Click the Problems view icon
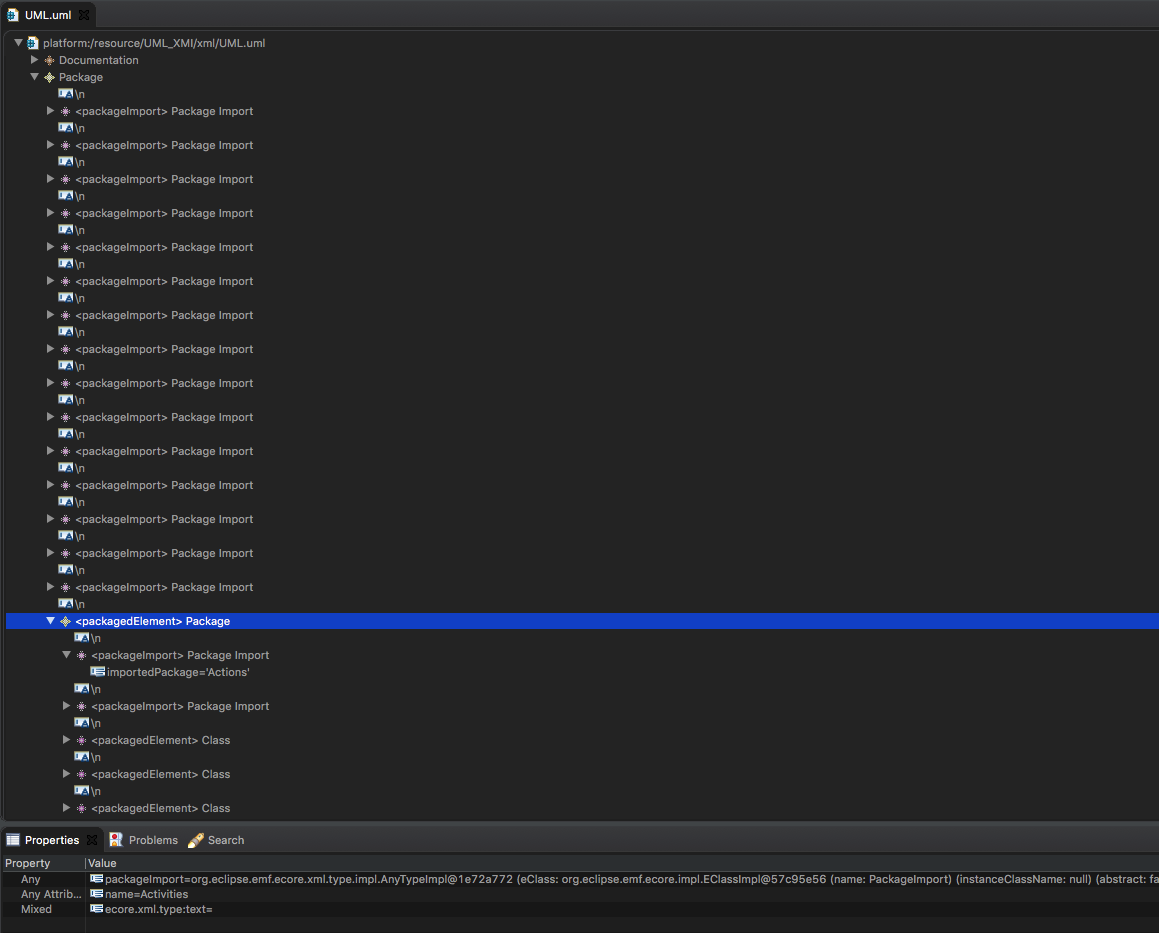This screenshot has height=933, width=1159. coord(116,840)
